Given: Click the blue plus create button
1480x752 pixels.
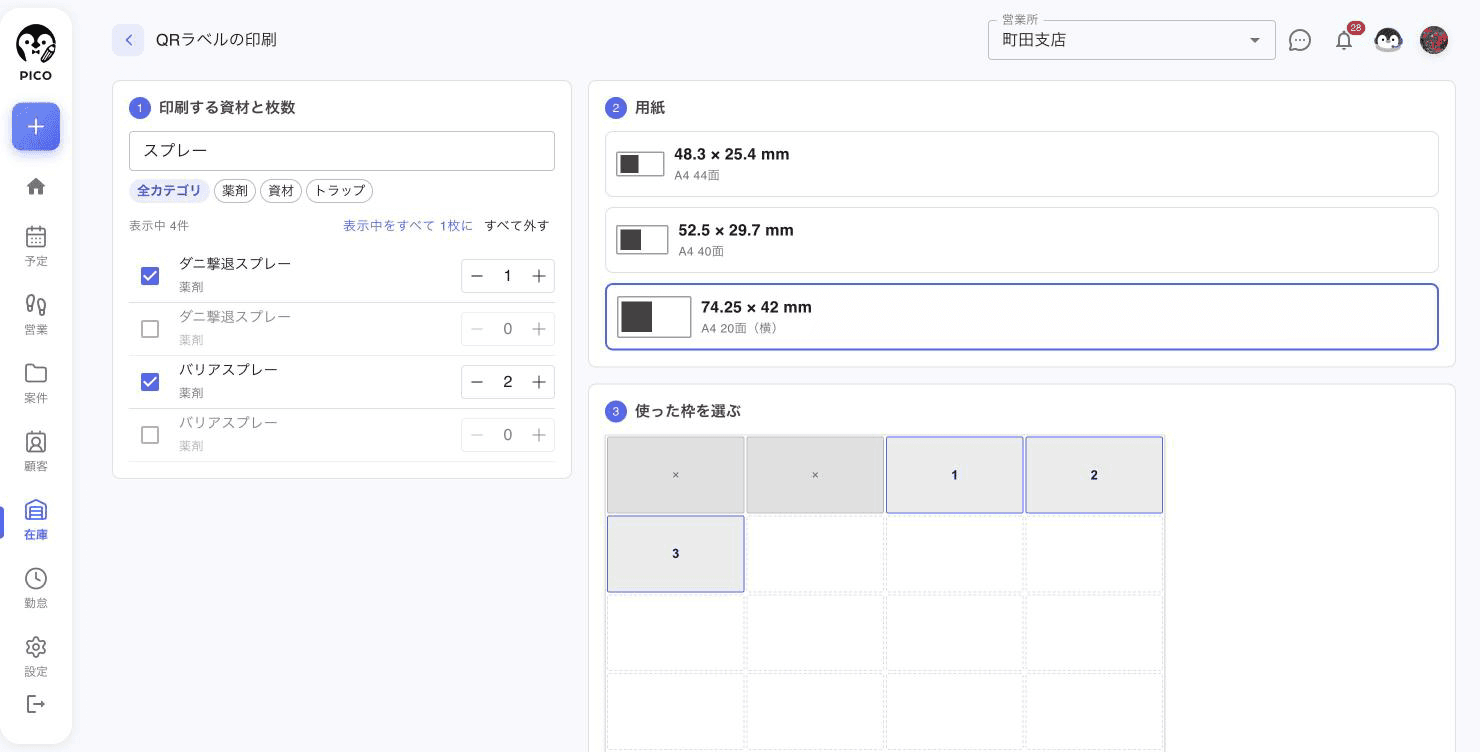Looking at the screenshot, I should click(36, 127).
